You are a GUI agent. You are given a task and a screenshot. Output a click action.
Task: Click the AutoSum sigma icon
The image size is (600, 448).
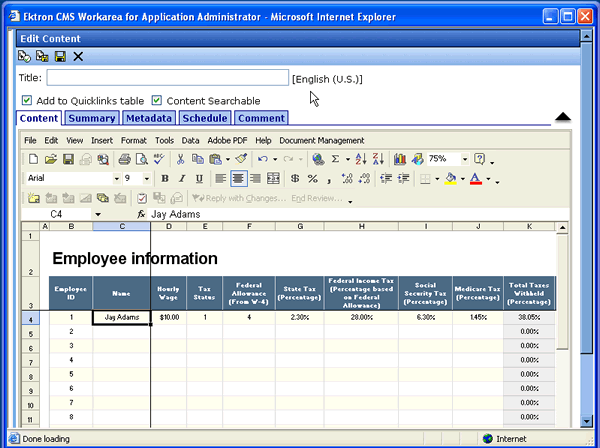click(x=335, y=159)
